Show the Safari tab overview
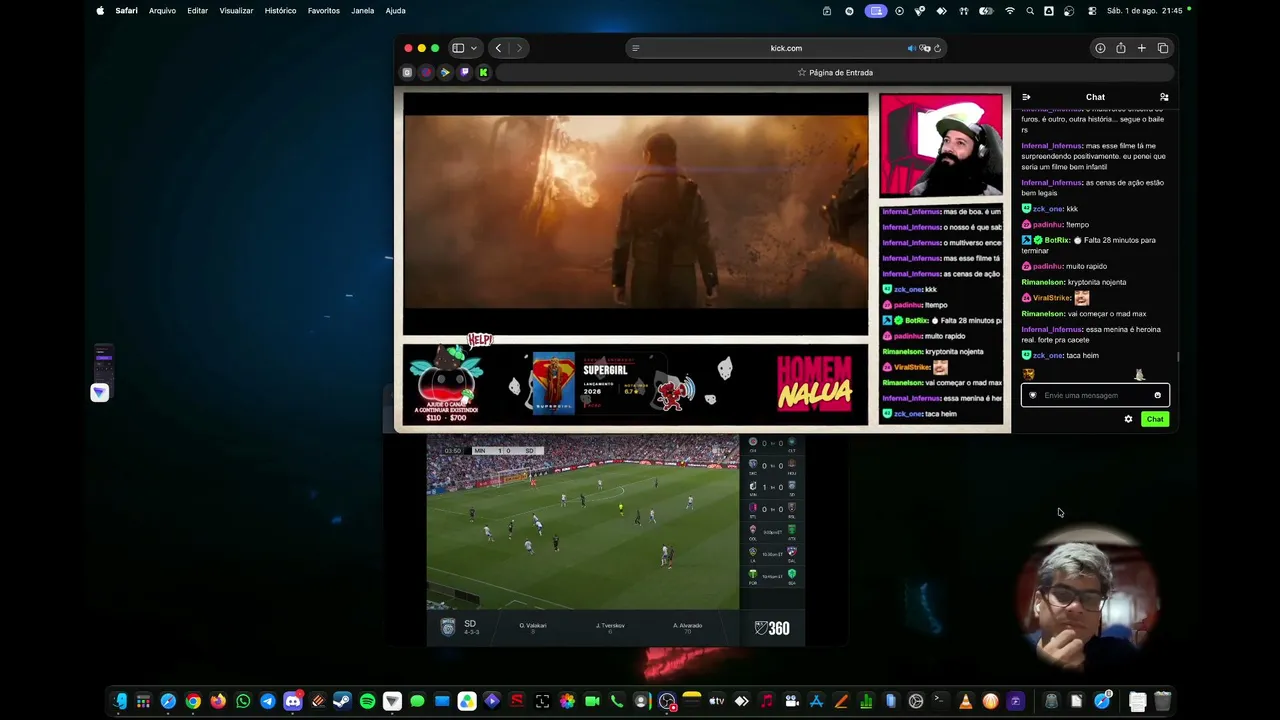Screen dimensions: 1280x720 pyautogui.click(x=1163, y=48)
